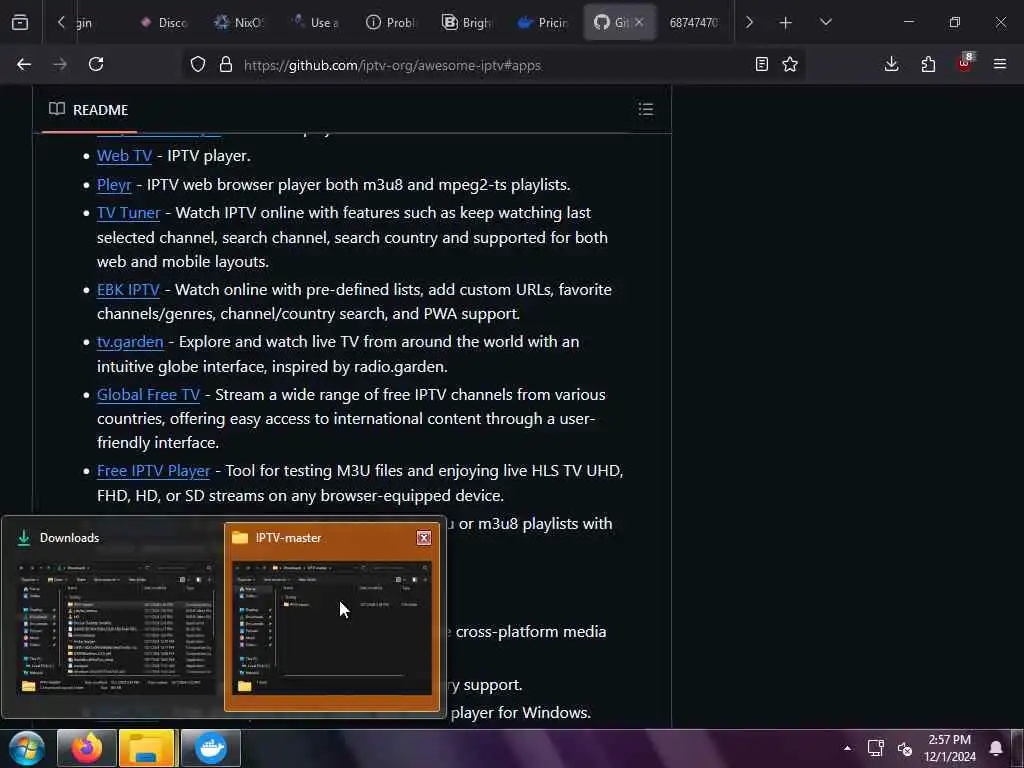Click the File Explorer taskbar icon
Viewport: 1024px width, 768px height.
pos(147,748)
